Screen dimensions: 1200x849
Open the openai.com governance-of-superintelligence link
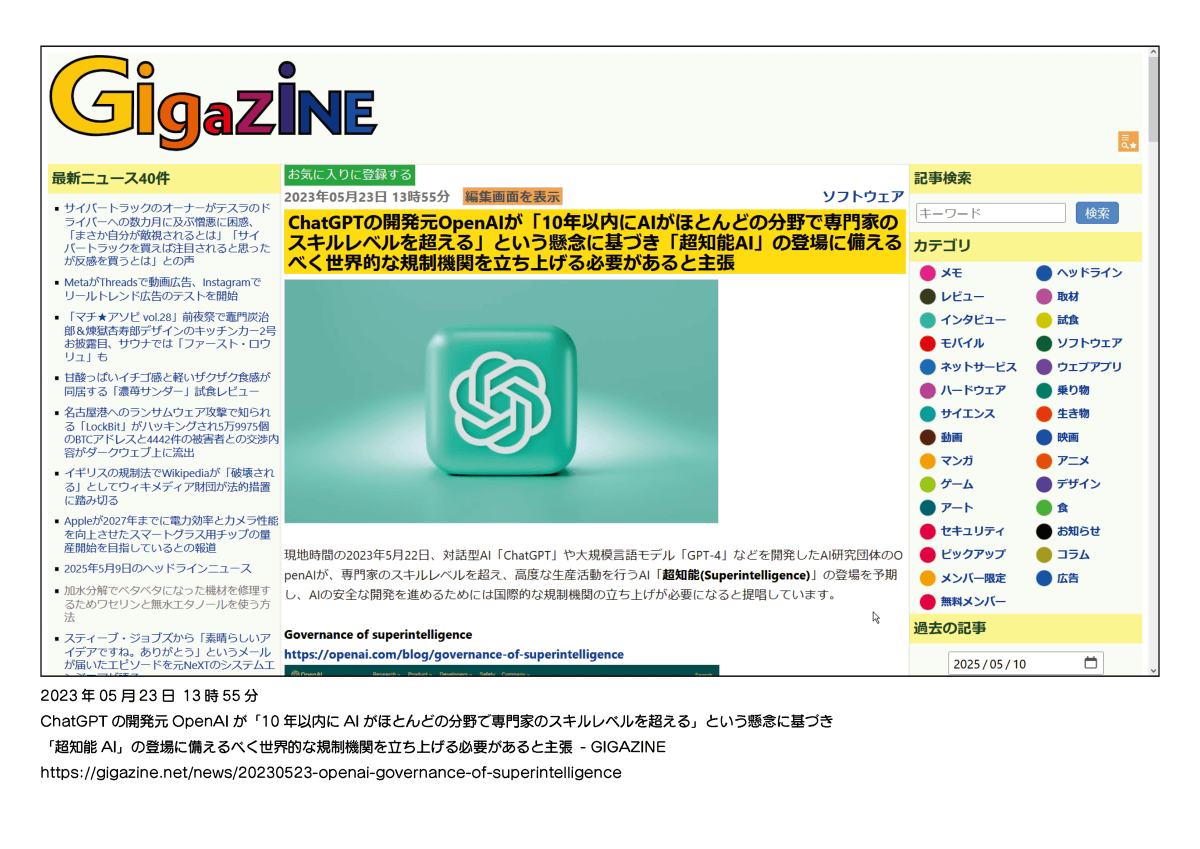point(454,654)
